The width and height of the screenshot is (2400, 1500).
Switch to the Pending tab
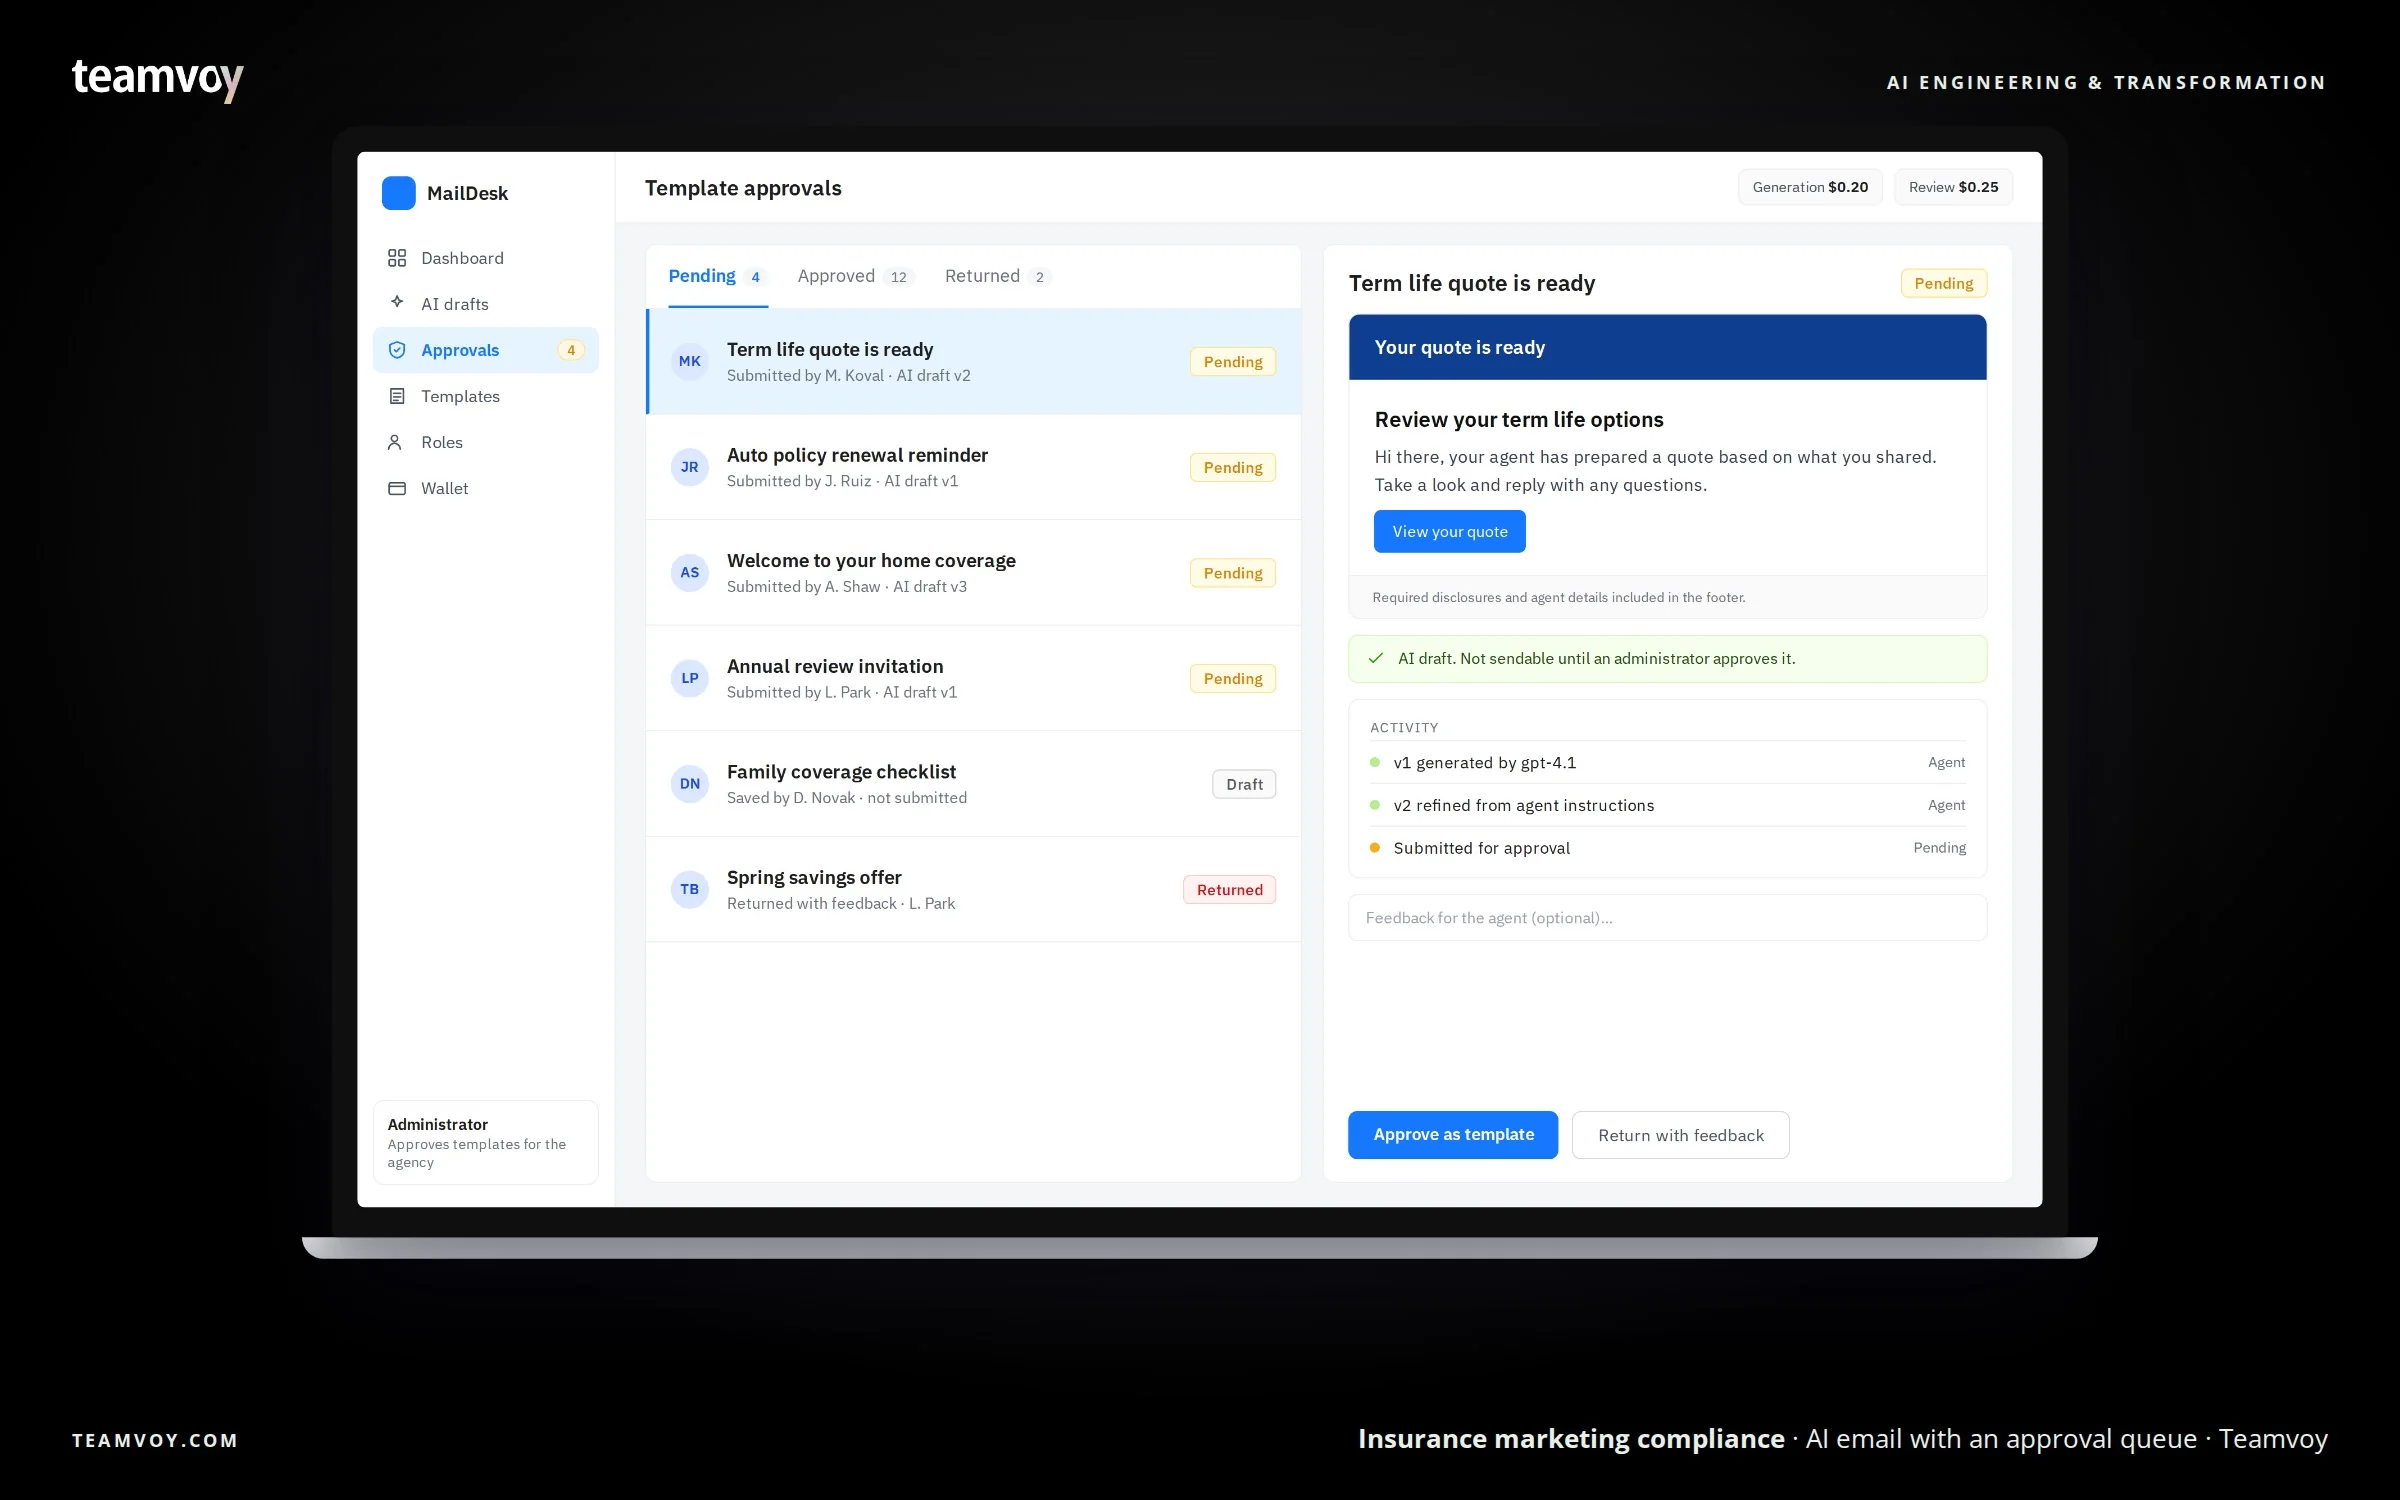point(717,277)
